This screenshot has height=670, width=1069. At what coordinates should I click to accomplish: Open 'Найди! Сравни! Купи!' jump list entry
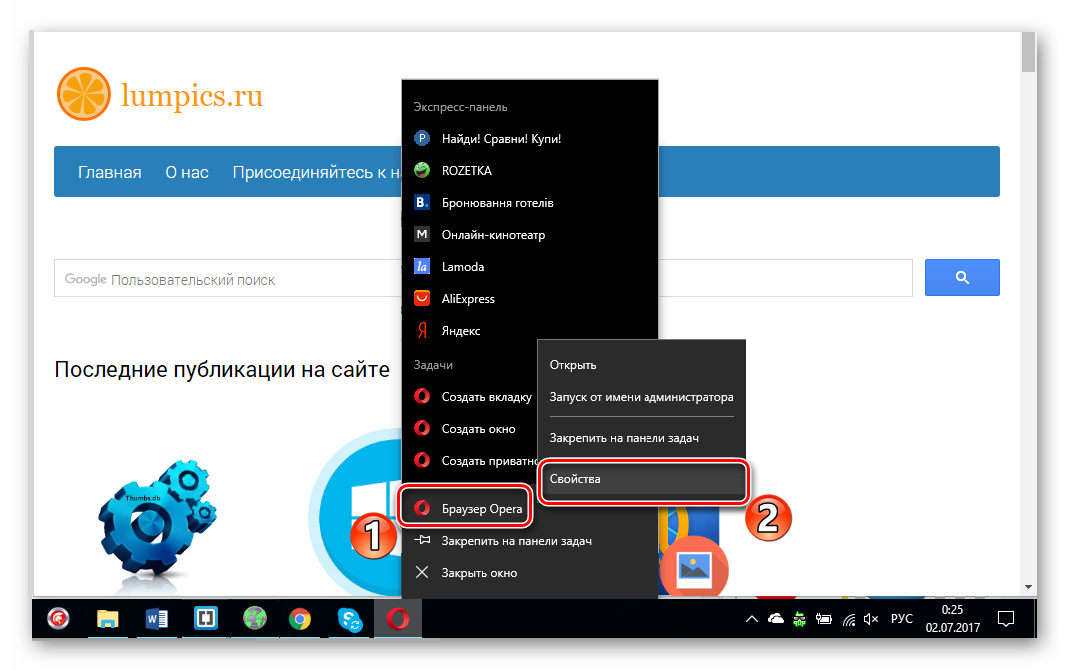(x=530, y=138)
